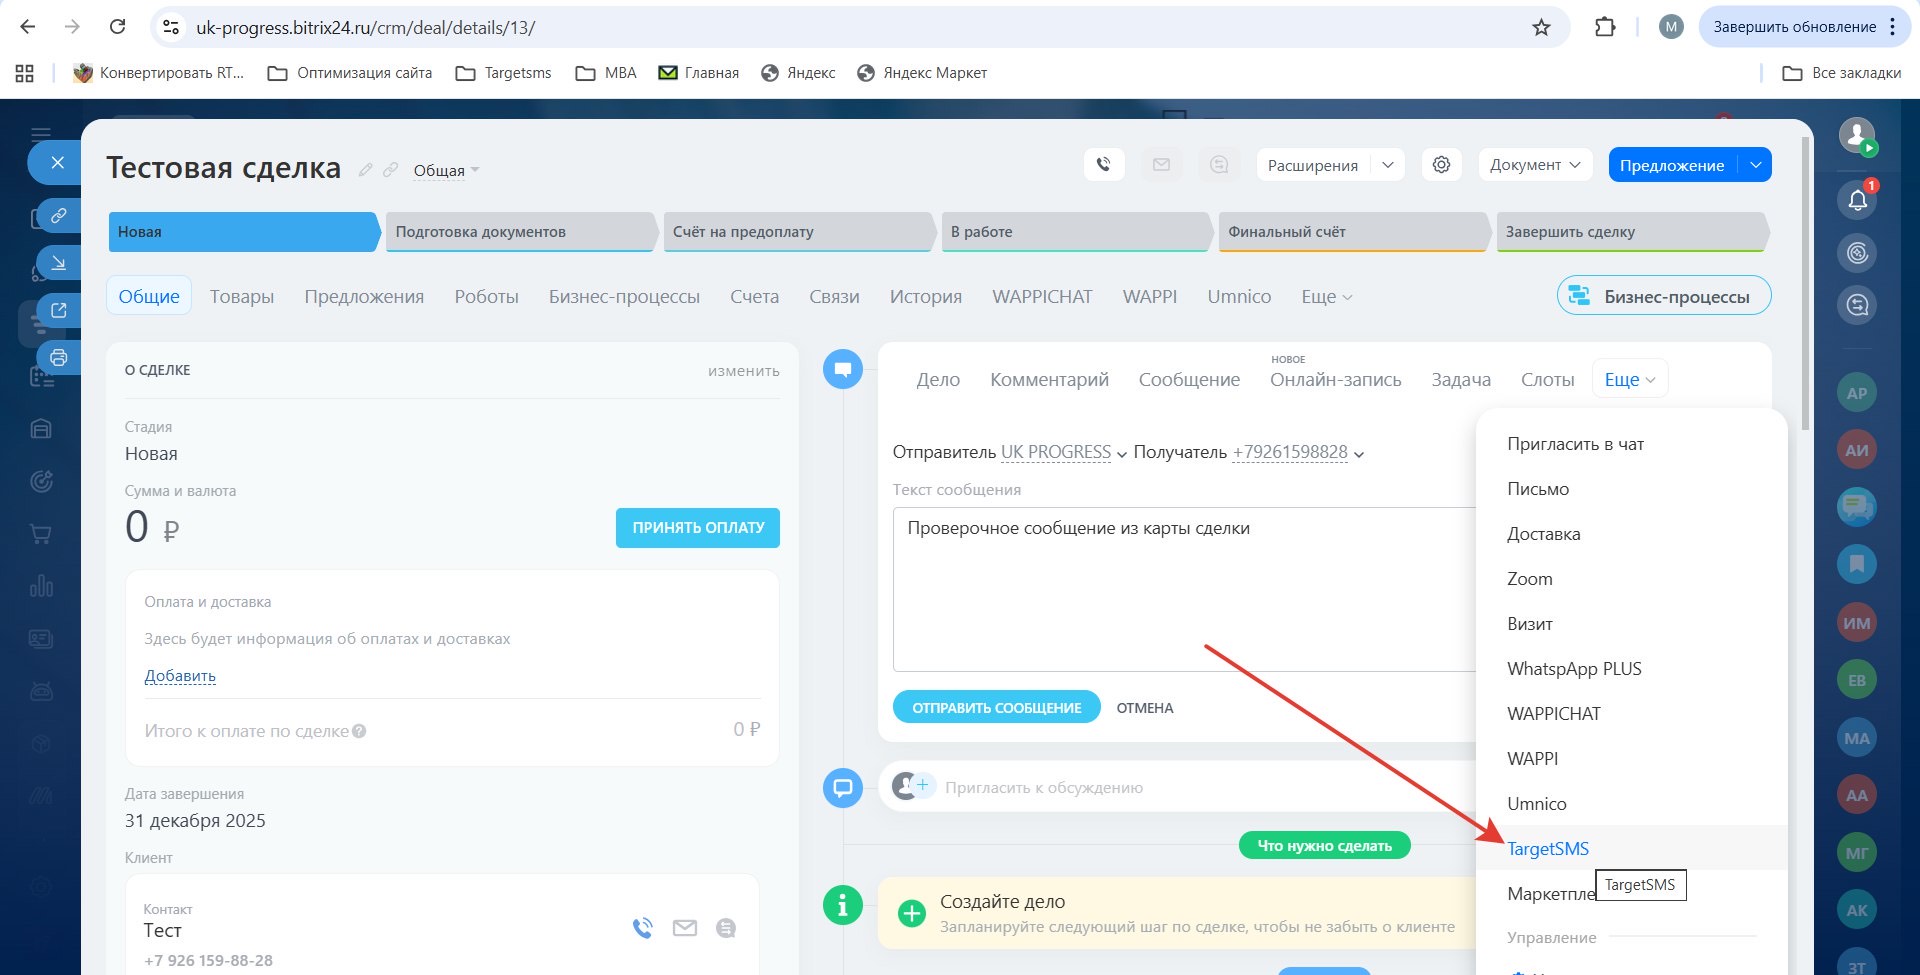Screen dimensions: 1920x975
Task: Click the chat icon in the deal header
Action: coord(1219,165)
